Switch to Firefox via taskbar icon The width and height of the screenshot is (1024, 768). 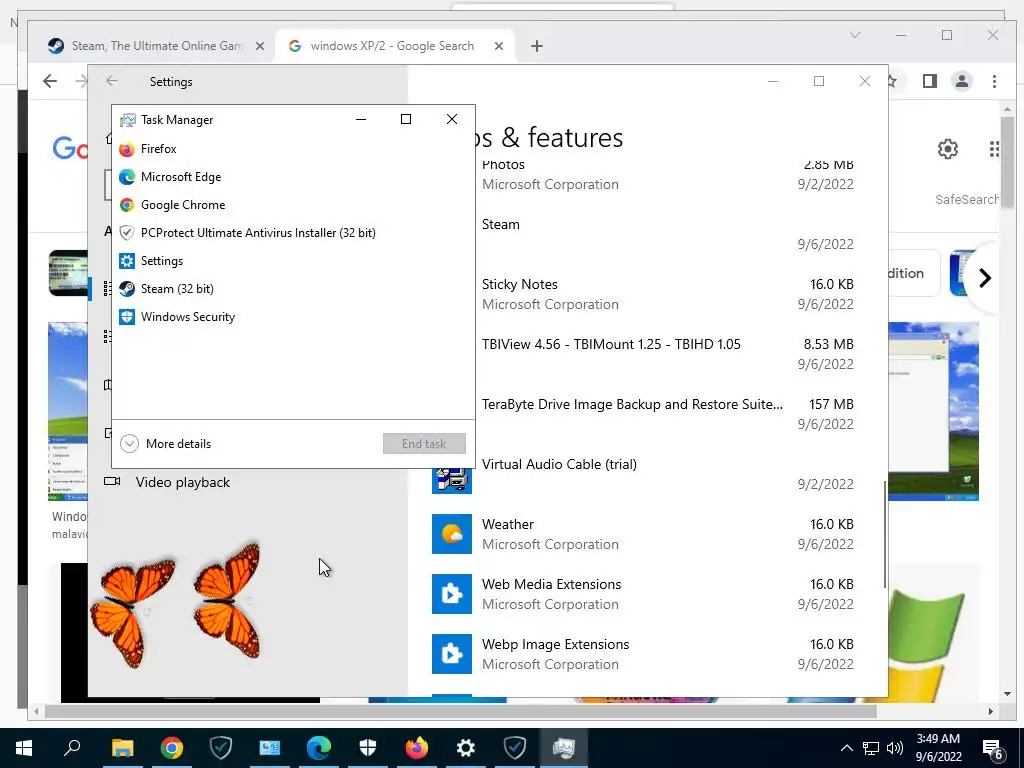point(417,748)
